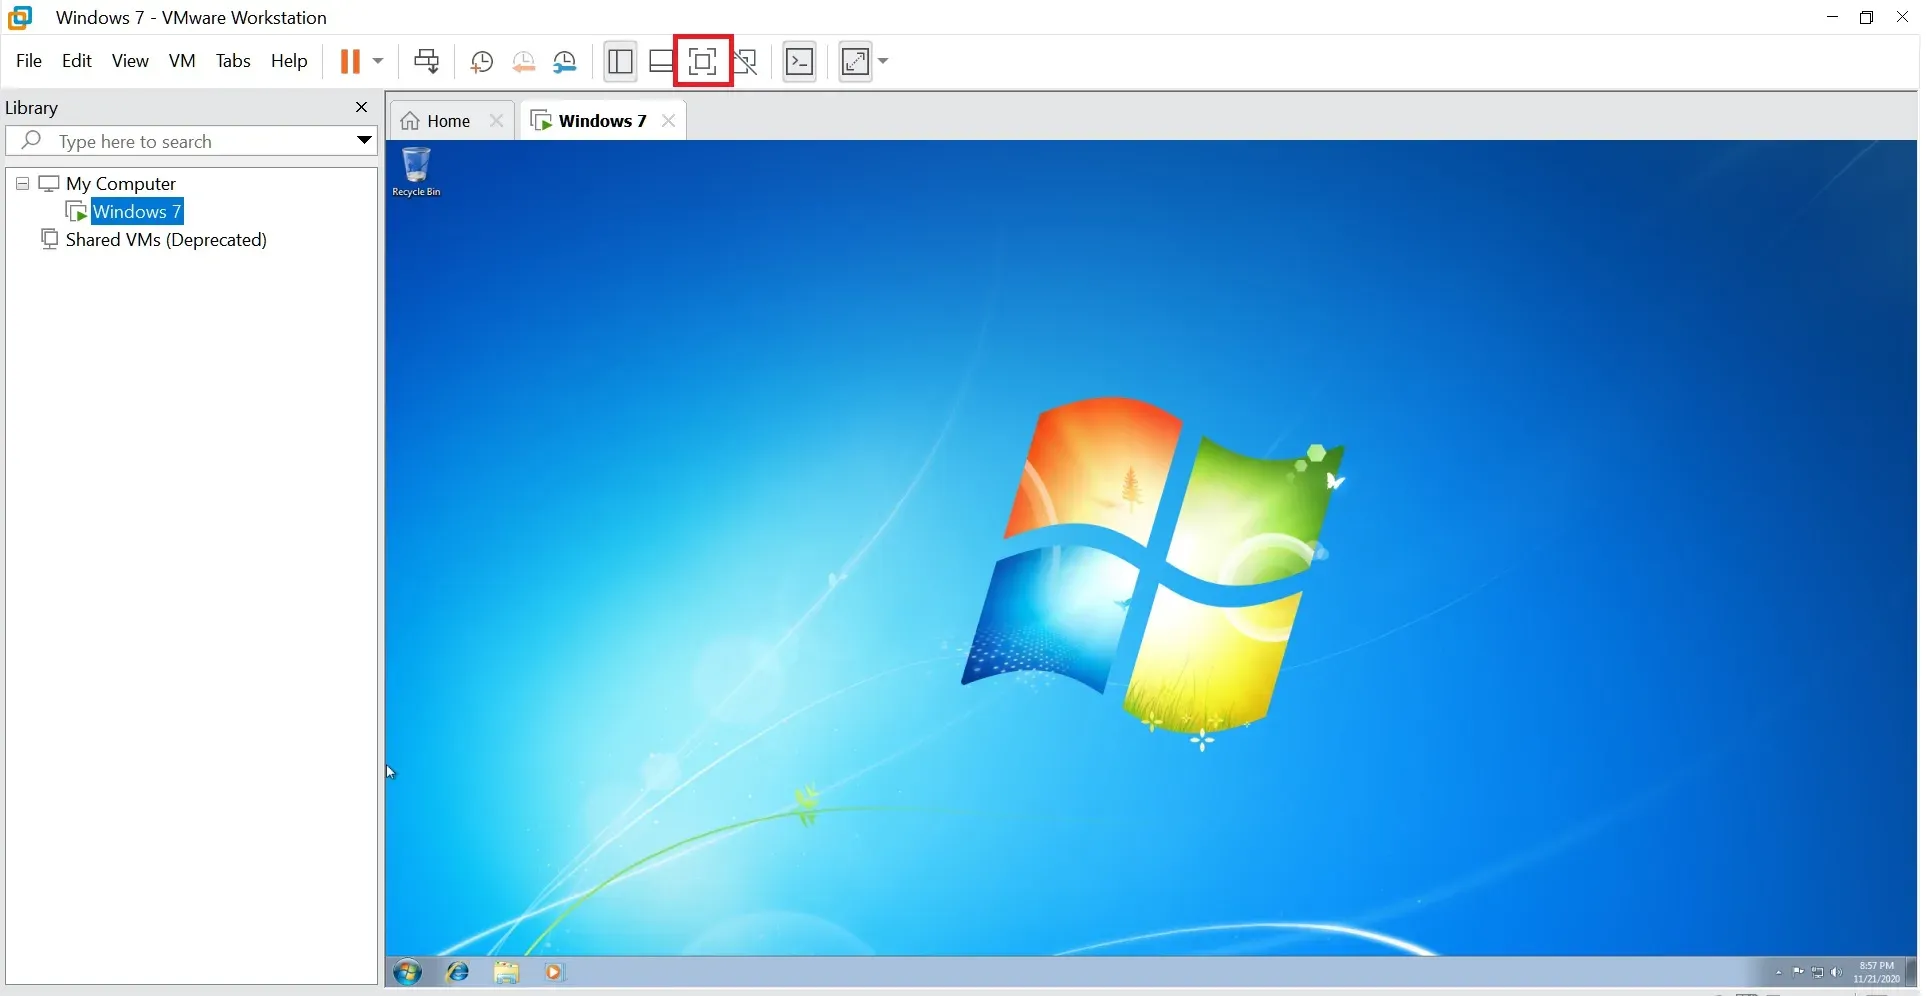
Task: Click the orange Suspend VM pause icon
Action: (x=349, y=62)
